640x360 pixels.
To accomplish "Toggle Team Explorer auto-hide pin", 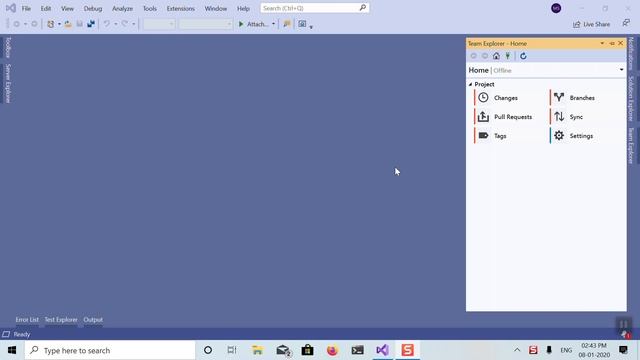I will point(612,43).
